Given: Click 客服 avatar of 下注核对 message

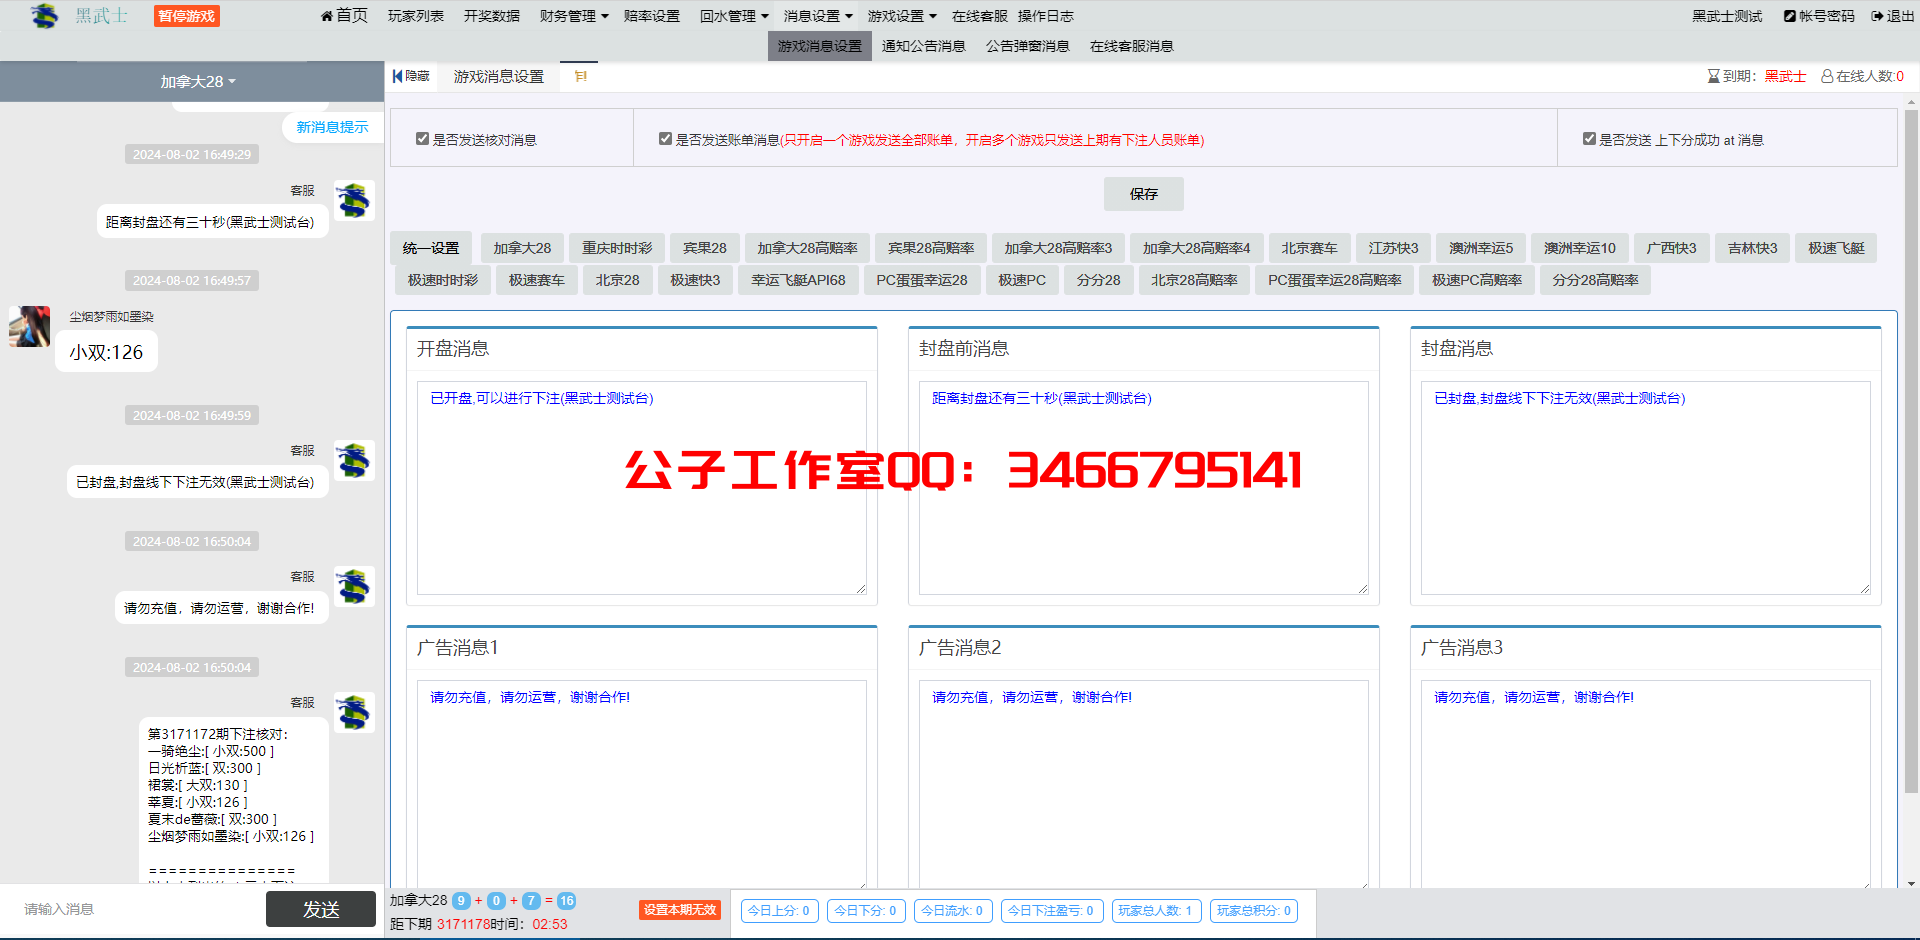Looking at the screenshot, I should (354, 712).
